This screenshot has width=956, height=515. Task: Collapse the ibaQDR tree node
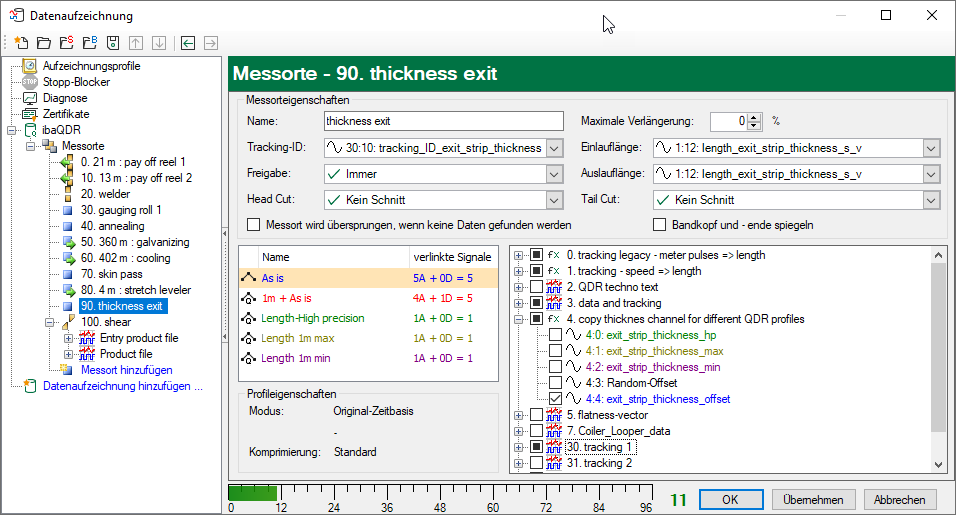[12, 130]
